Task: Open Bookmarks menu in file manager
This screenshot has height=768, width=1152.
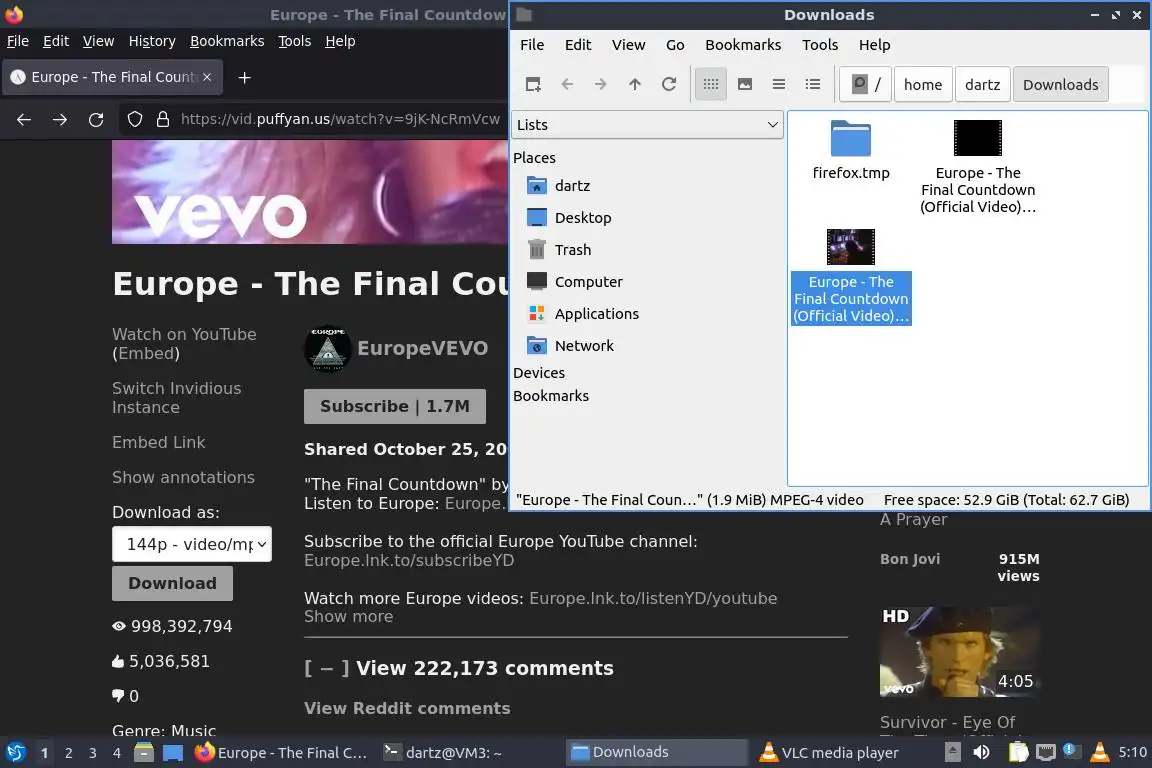Action: [x=743, y=45]
